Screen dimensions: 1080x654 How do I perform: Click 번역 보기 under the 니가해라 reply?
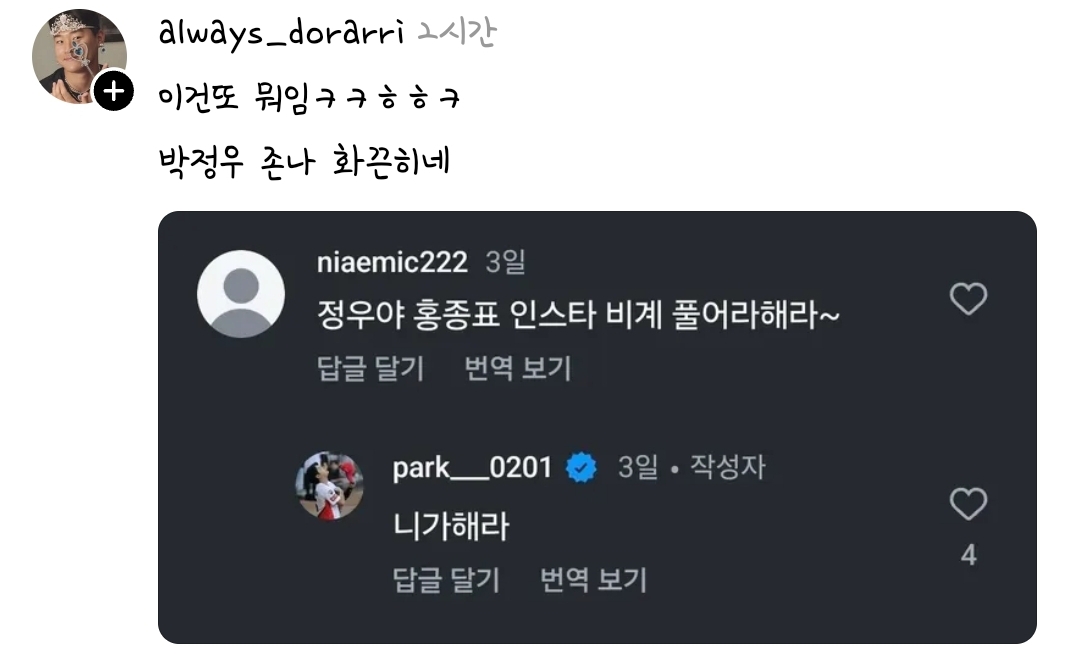tap(594, 580)
